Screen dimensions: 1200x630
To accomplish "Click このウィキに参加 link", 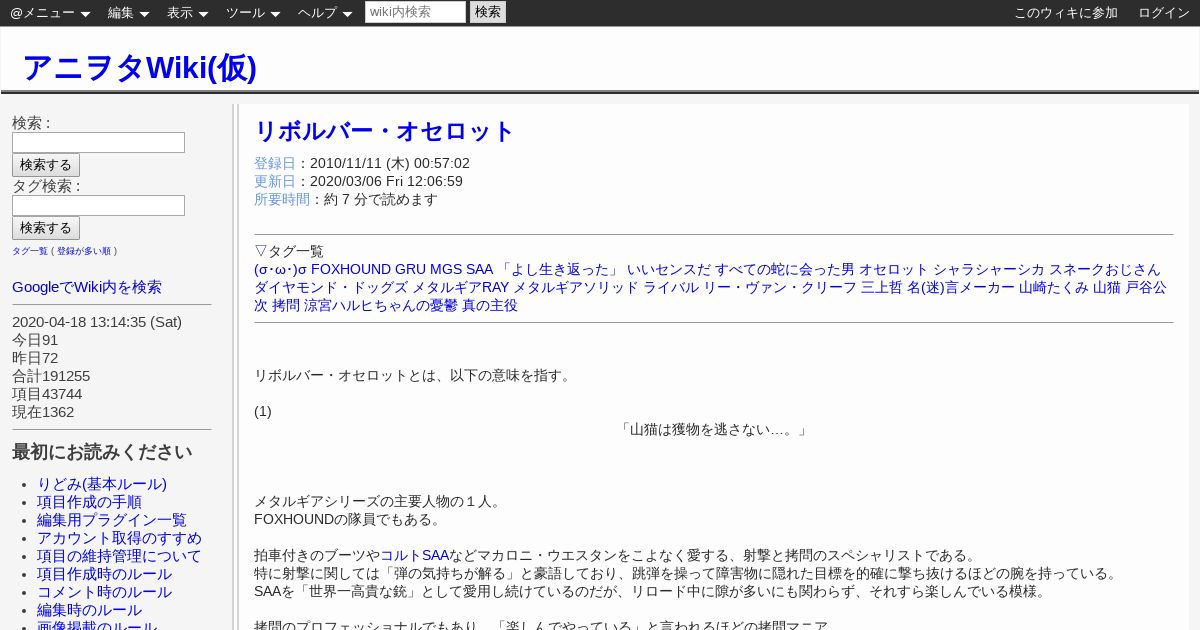I will 1066,13.
